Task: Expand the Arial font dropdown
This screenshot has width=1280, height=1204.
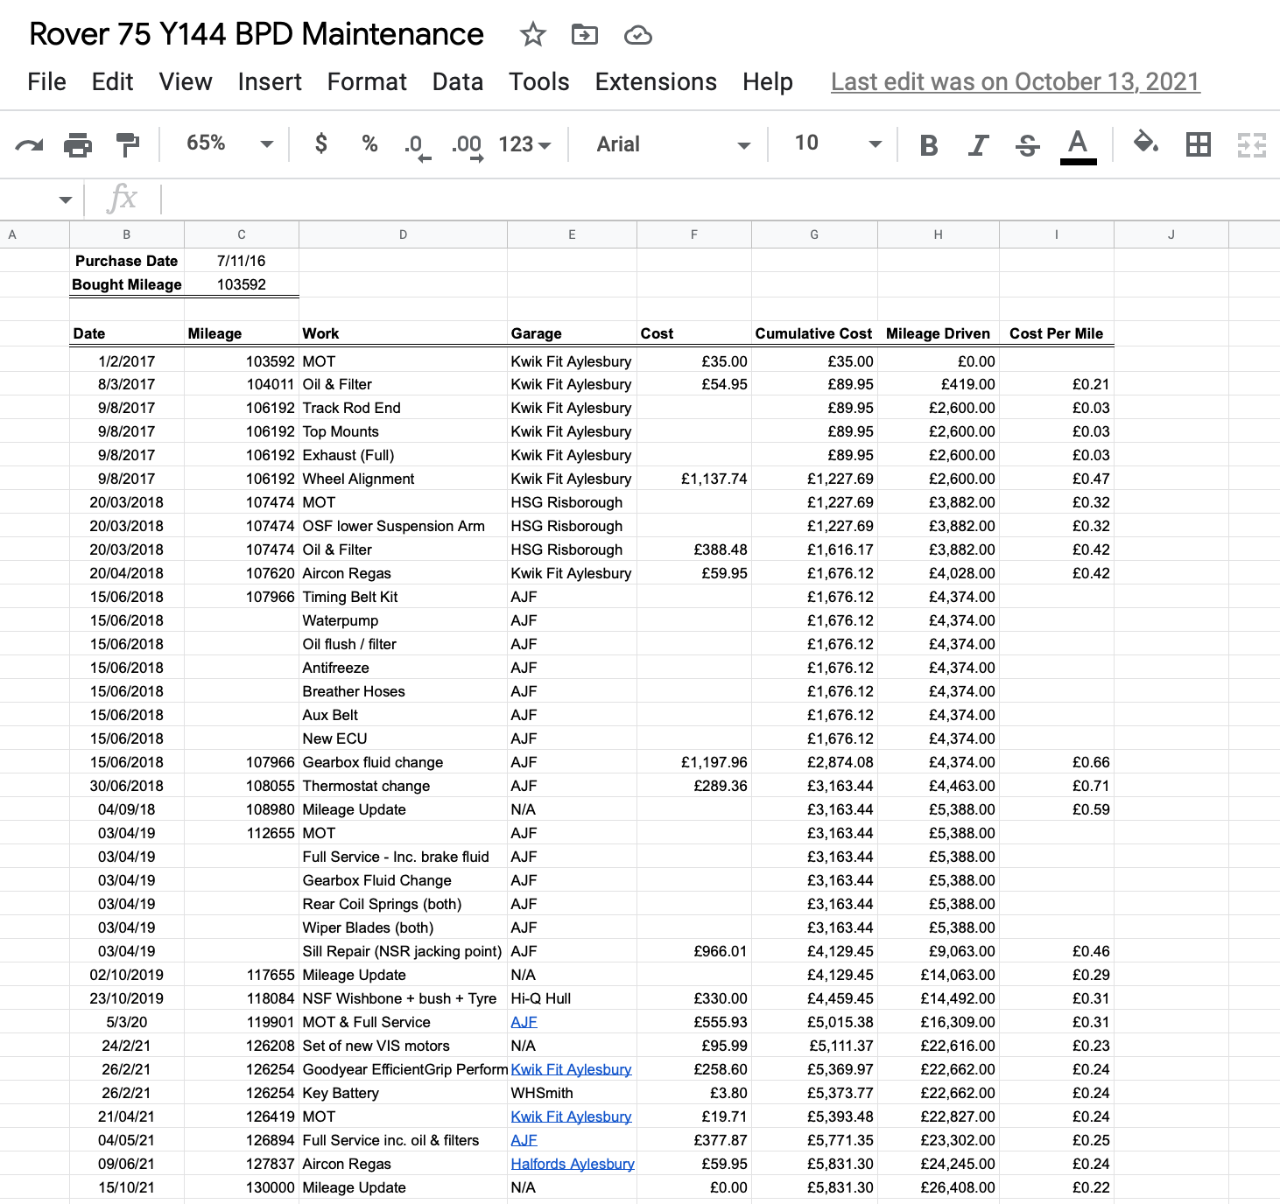Action: click(672, 144)
